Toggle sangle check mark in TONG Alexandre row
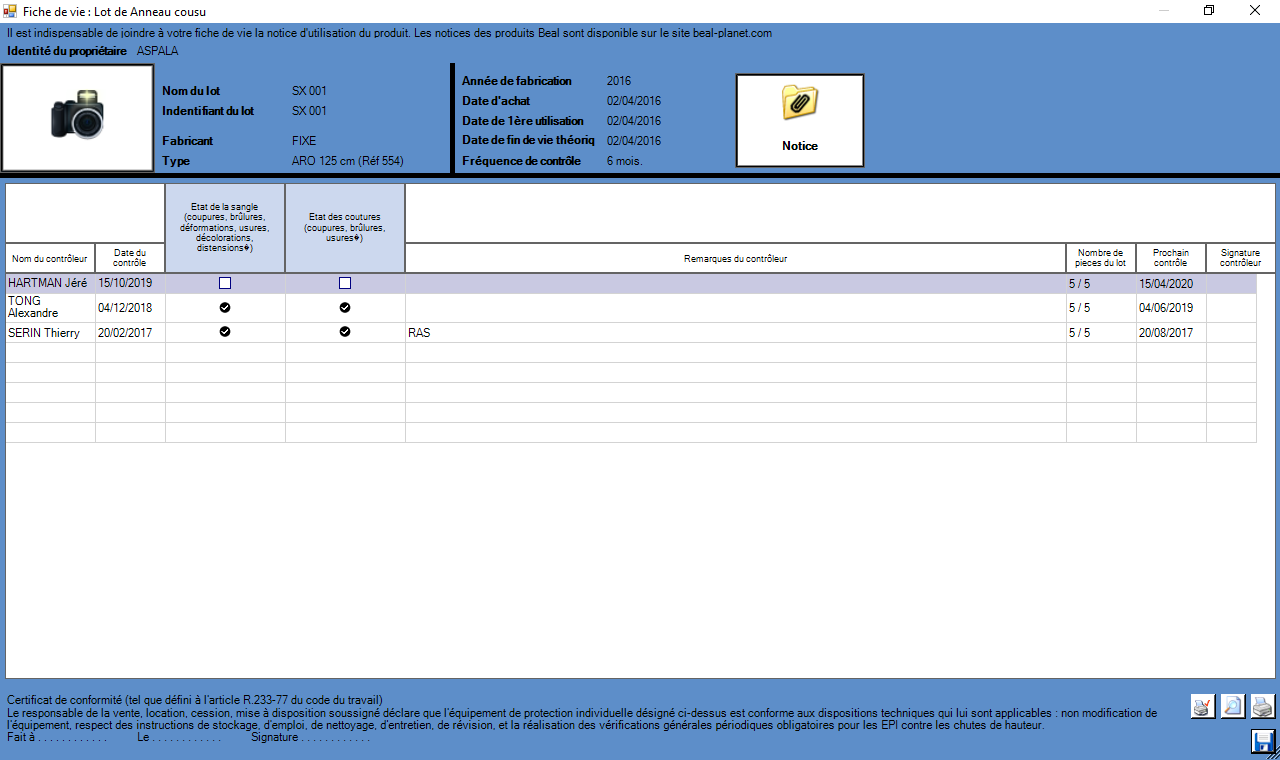The image size is (1280, 760). (225, 307)
